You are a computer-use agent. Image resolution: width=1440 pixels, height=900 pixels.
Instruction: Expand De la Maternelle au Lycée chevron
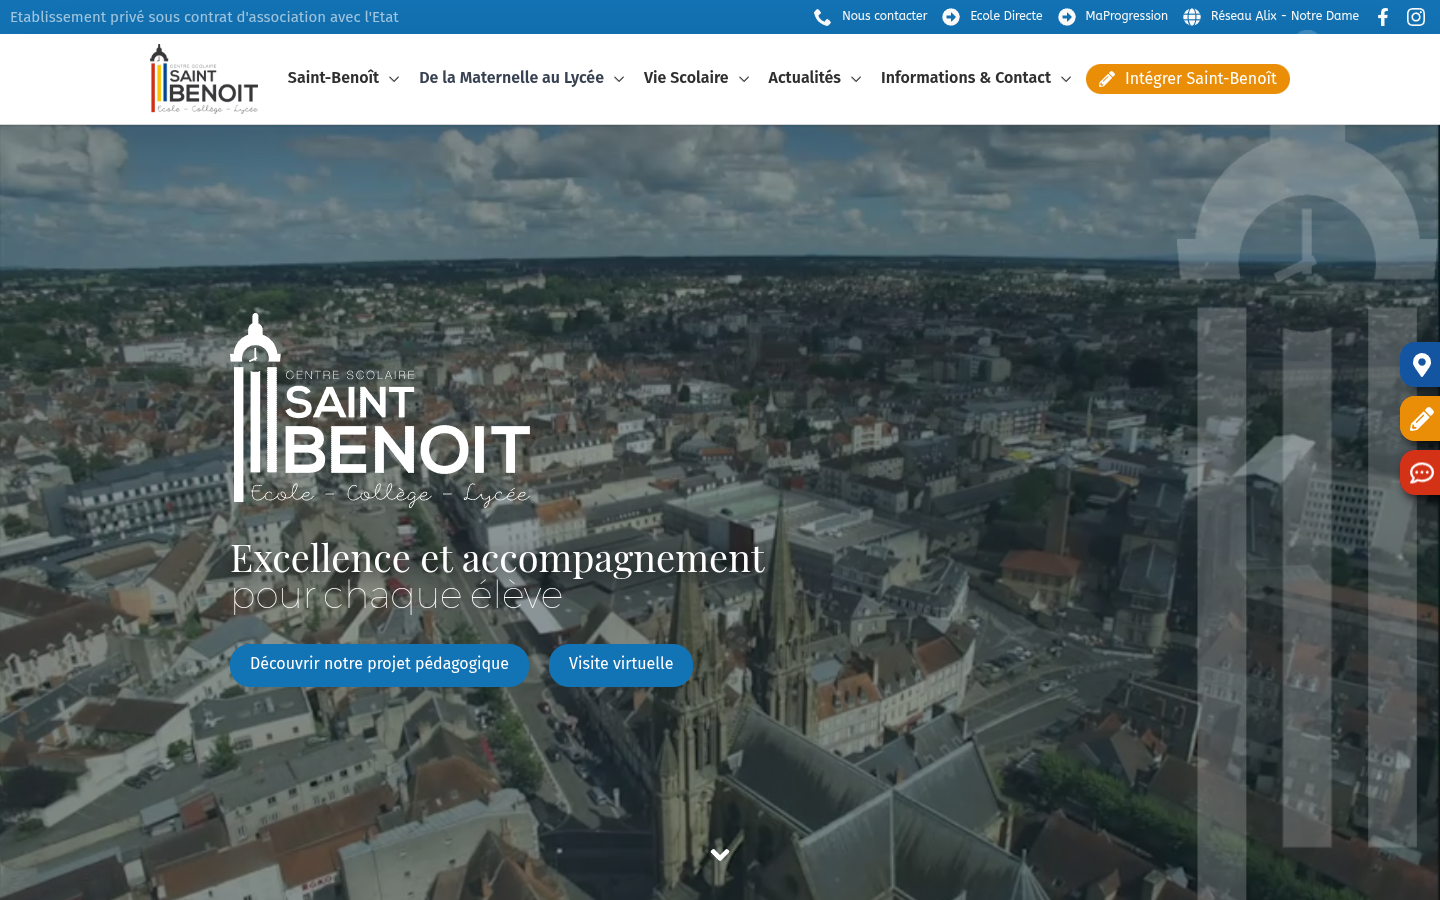pos(619,79)
